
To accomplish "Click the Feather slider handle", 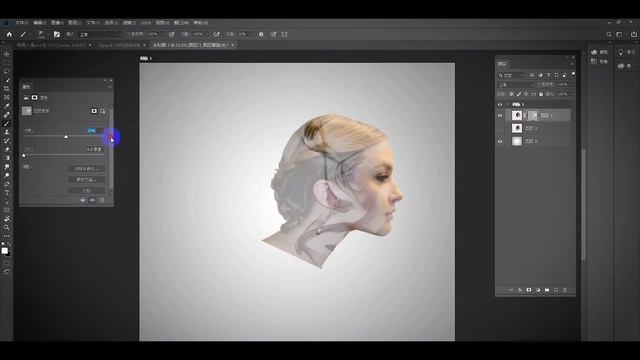I will (x=24, y=156).
